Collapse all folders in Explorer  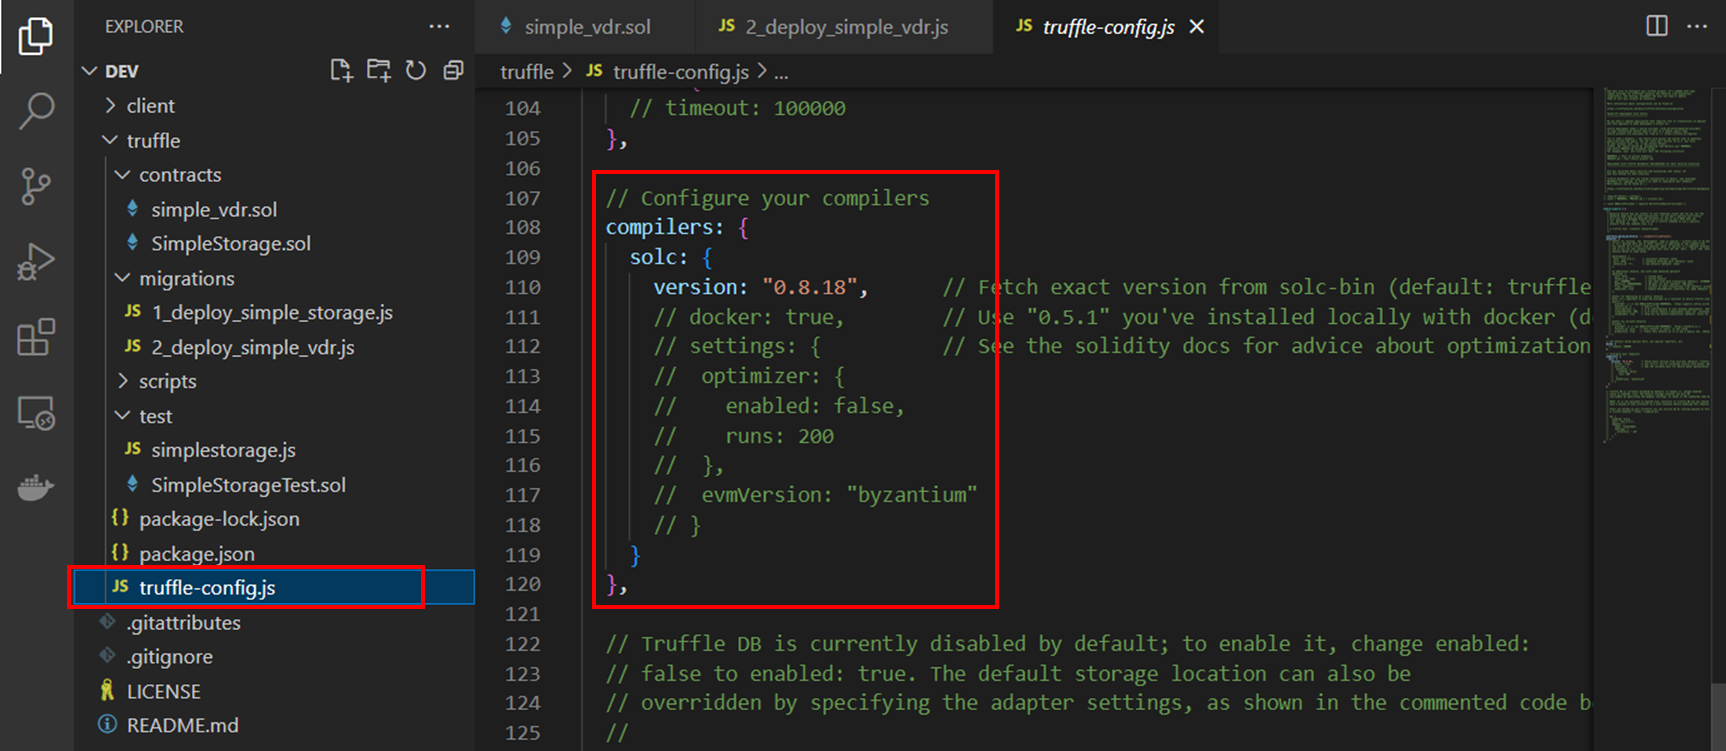[x=453, y=70]
